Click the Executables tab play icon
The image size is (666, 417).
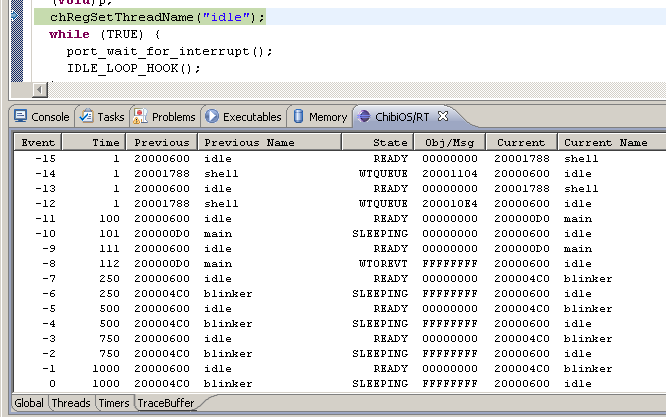(x=212, y=116)
